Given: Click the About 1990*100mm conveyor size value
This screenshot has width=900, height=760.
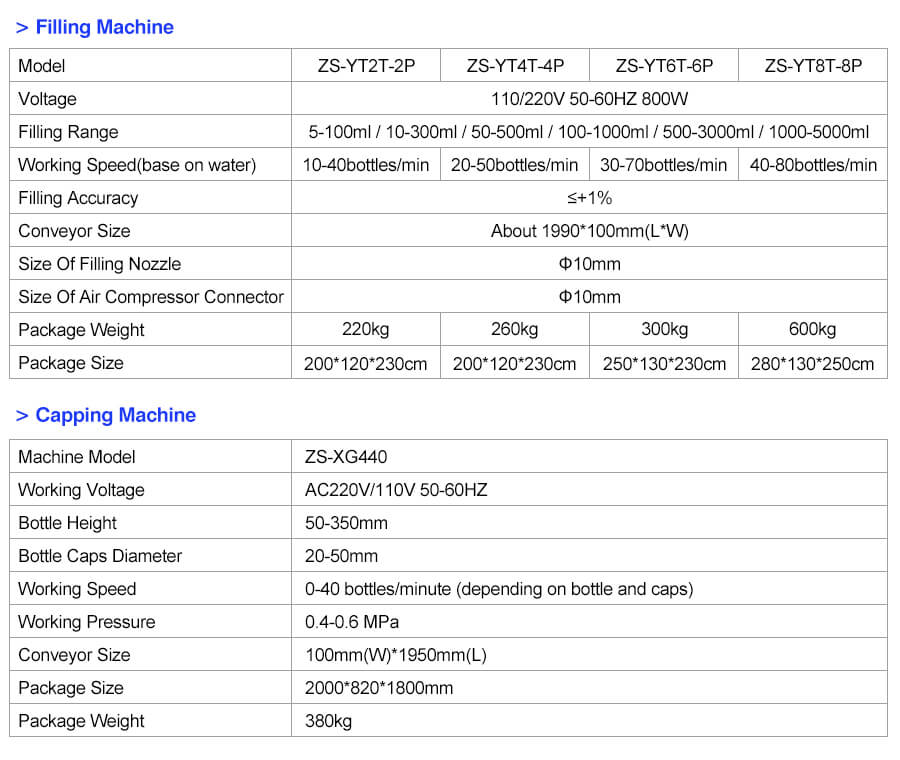Looking at the screenshot, I should [x=588, y=231].
